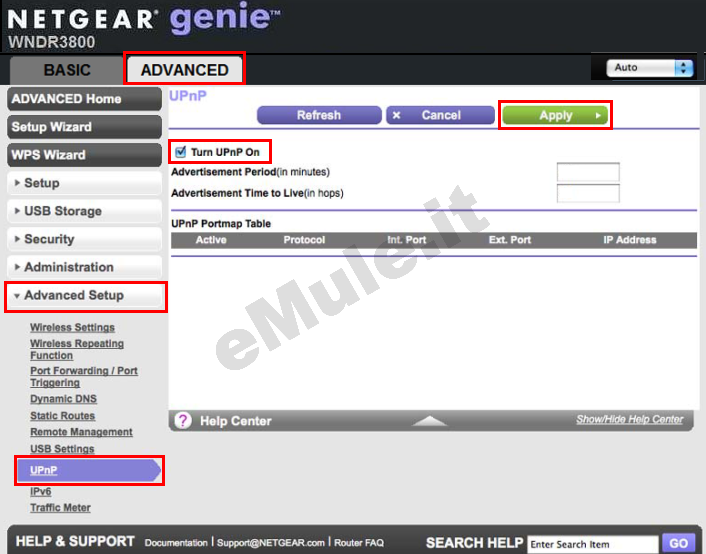
Task: Open USB Settings link
Action: click(62, 449)
